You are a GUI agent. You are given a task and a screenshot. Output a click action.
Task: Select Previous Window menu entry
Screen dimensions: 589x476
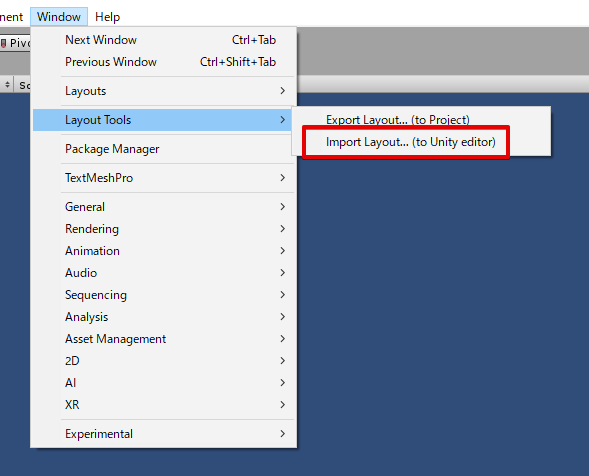(163, 62)
